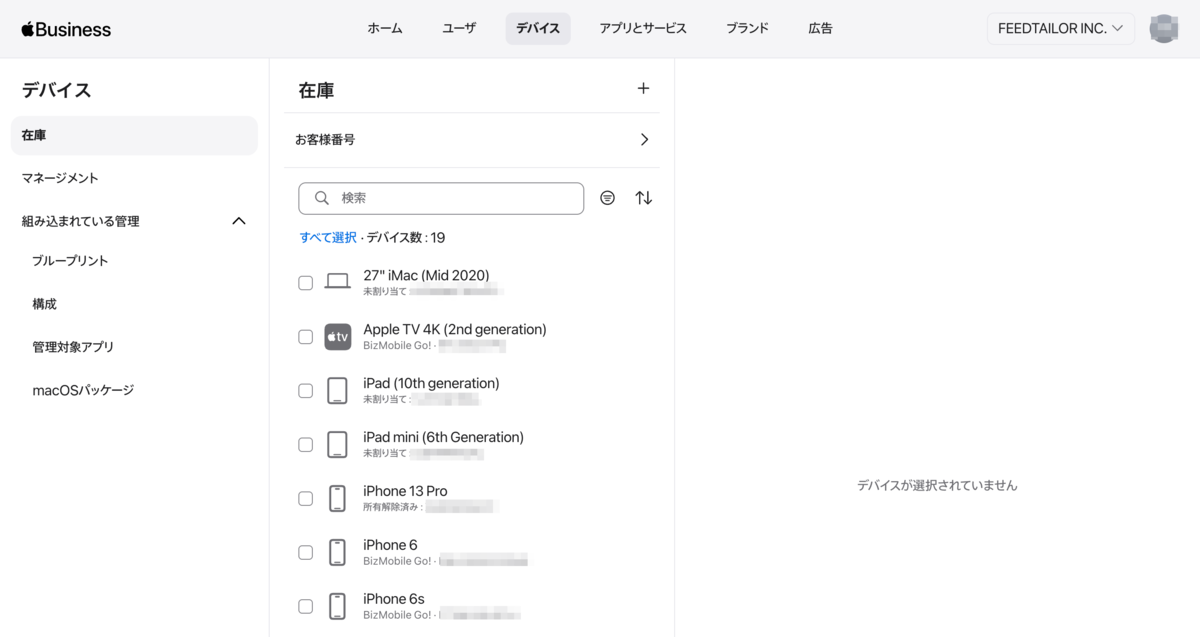Expand the お客様番号 row chevron
This screenshot has height=637, width=1200.
644,140
